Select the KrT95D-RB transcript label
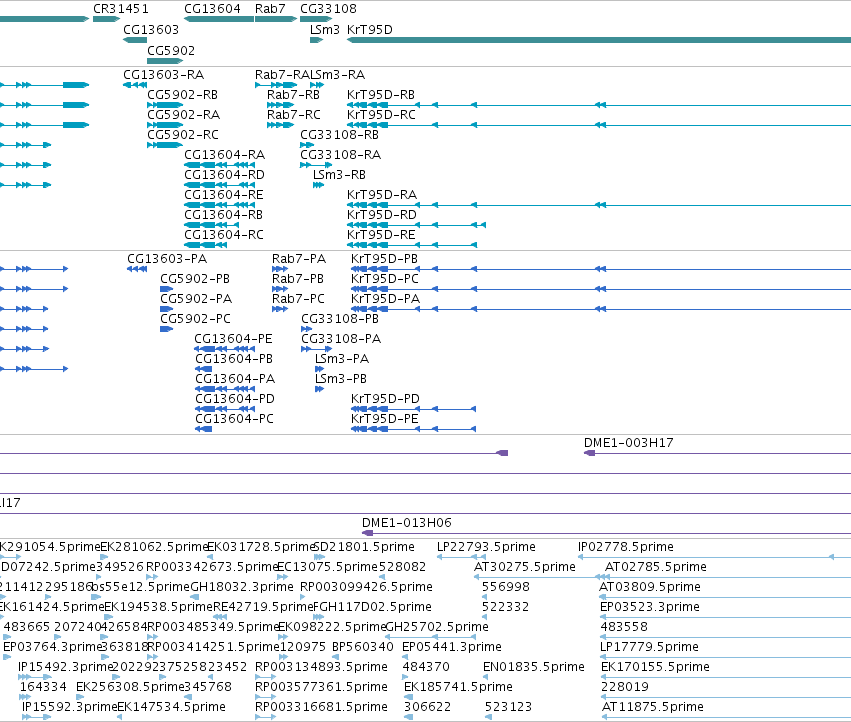Screen dimensions: 851x722 (381, 94)
